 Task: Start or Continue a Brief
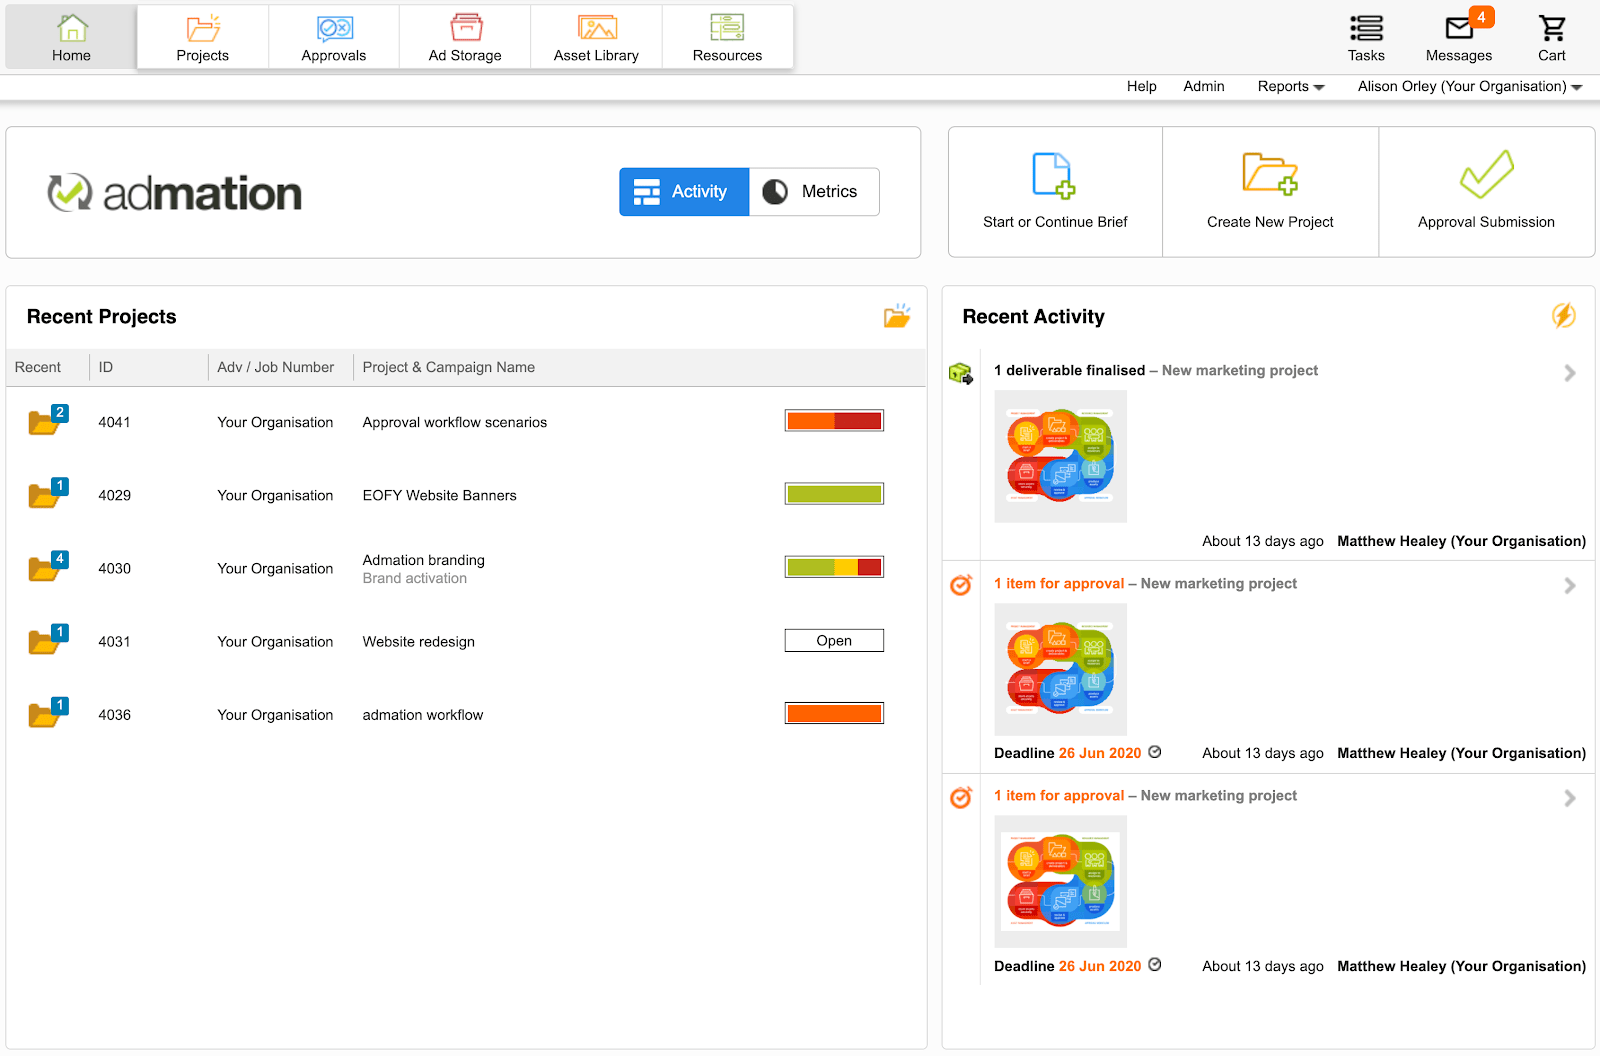1054,190
